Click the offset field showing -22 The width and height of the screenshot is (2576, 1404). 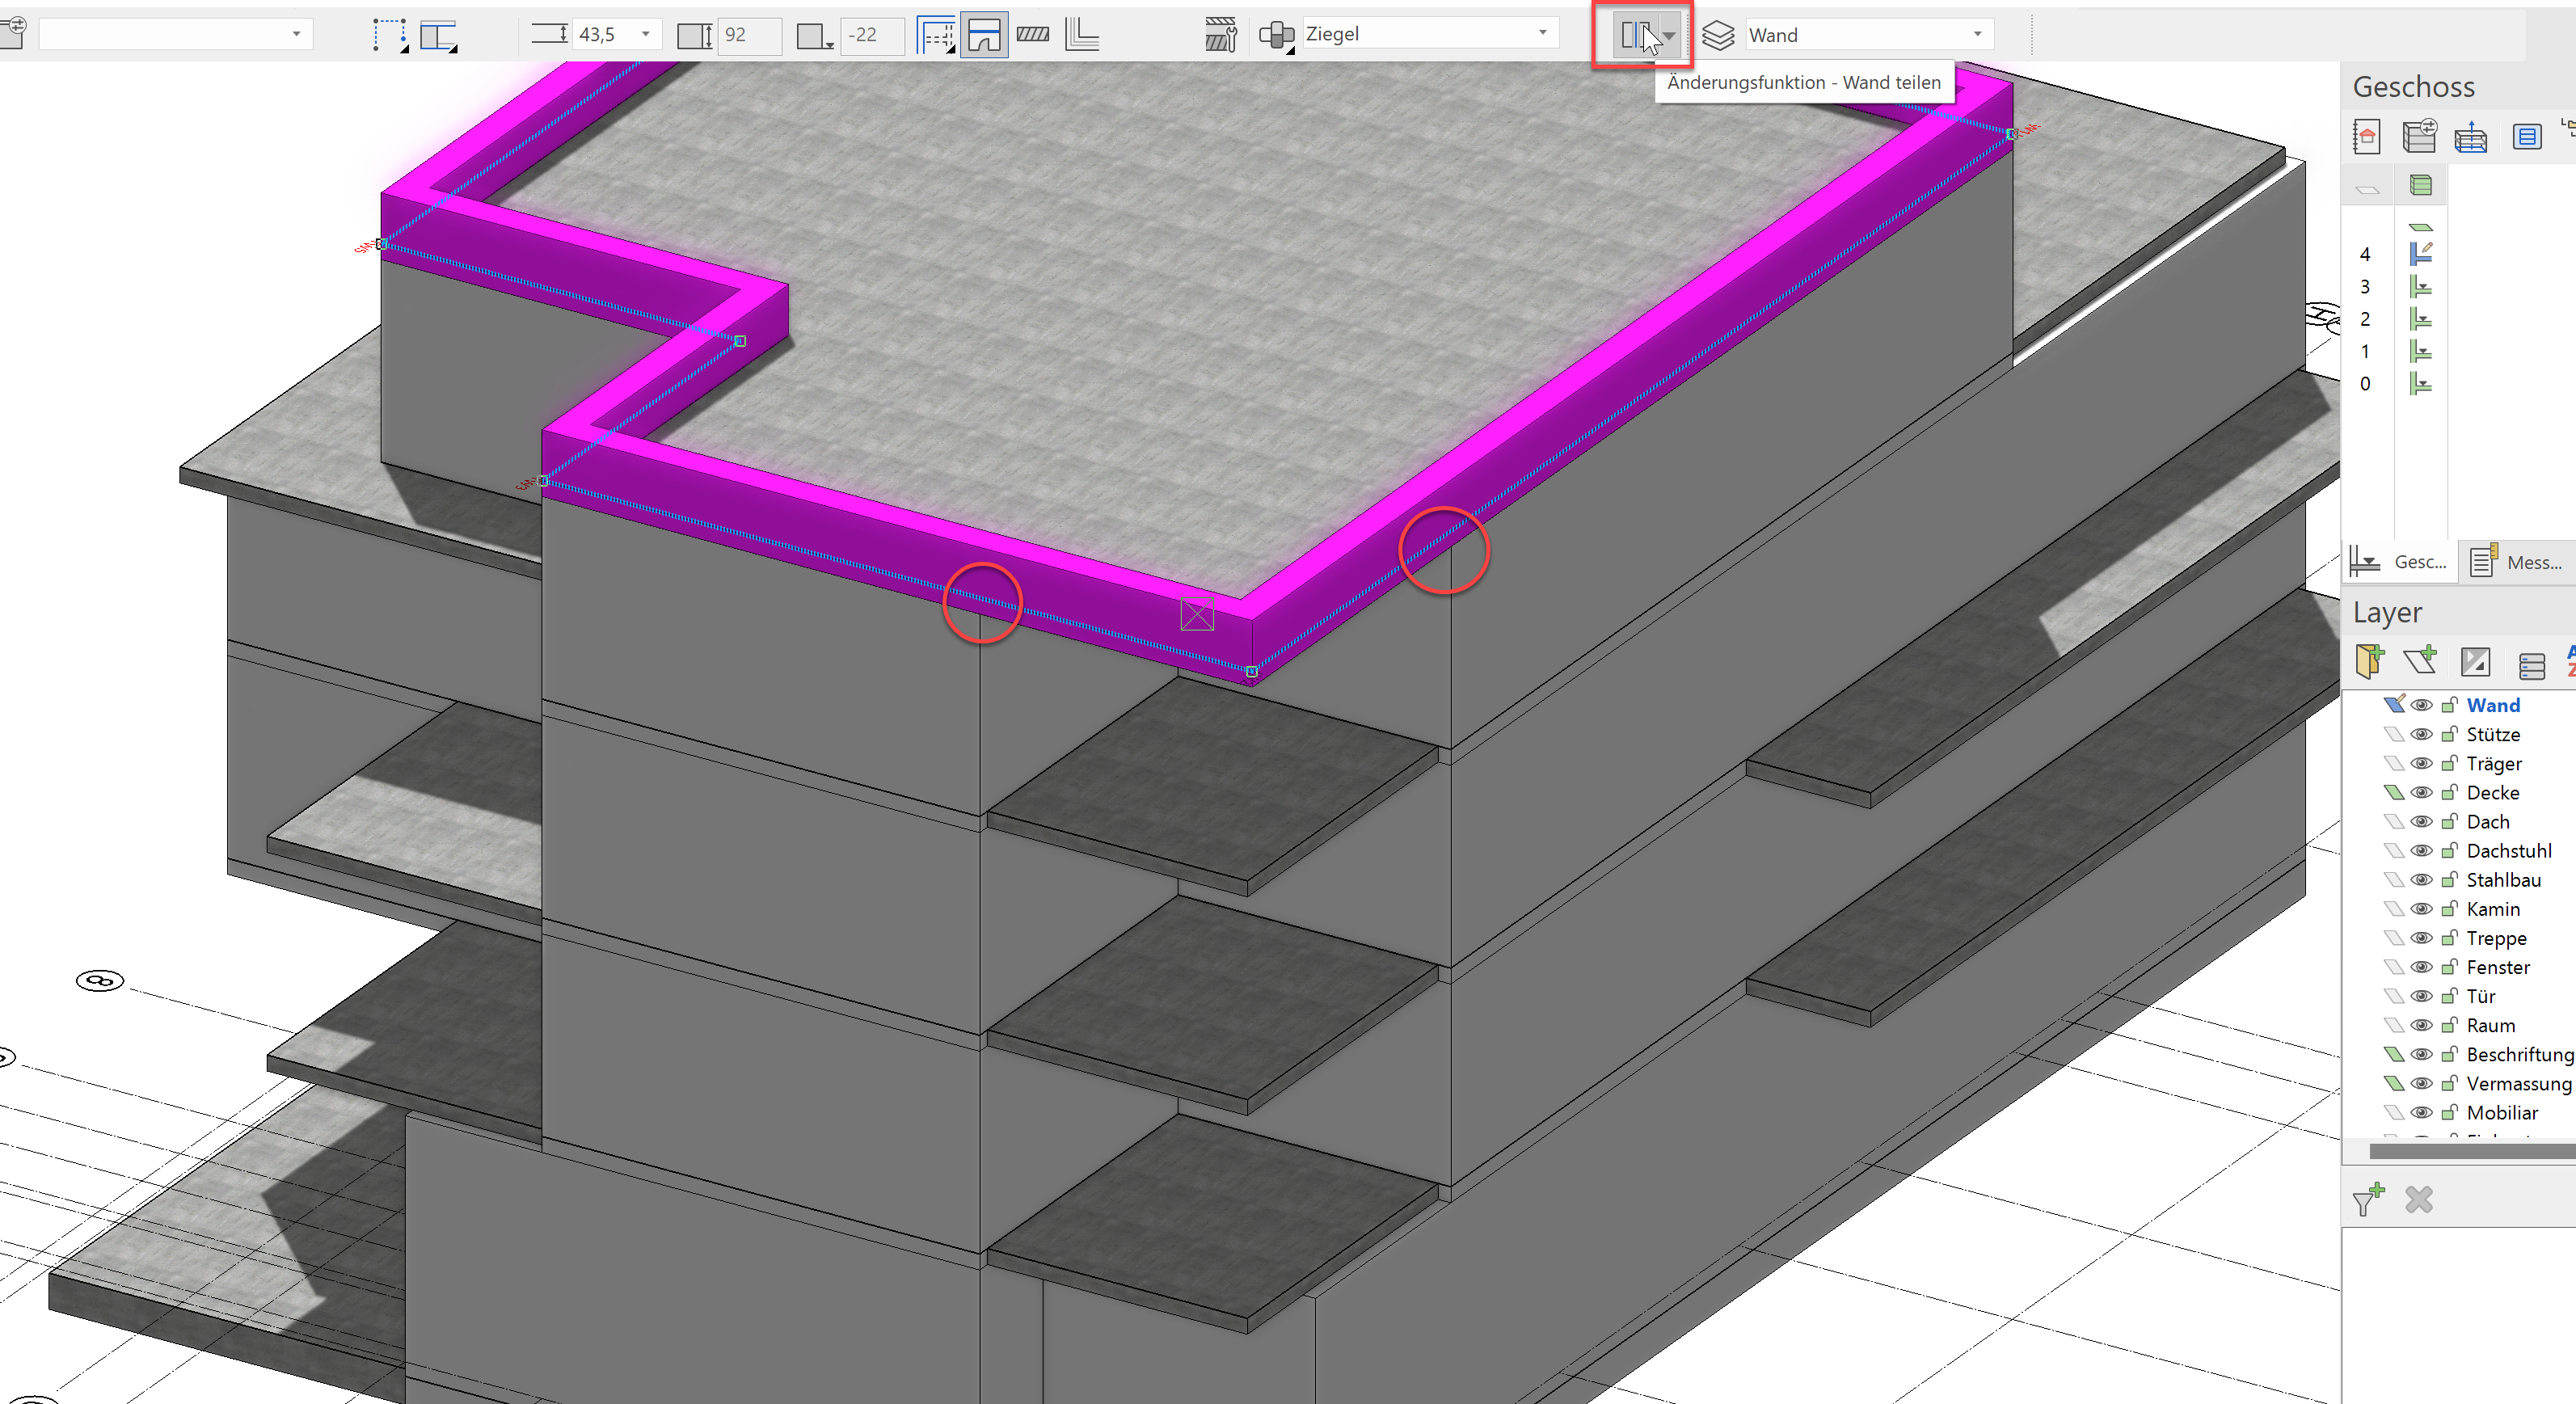point(872,35)
